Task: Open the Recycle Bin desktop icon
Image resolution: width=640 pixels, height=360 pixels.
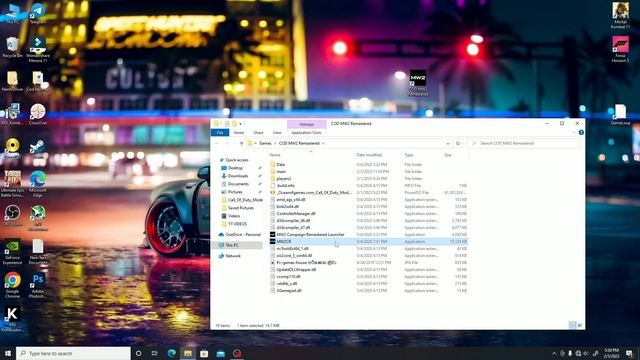Action: tap(12, 47)
